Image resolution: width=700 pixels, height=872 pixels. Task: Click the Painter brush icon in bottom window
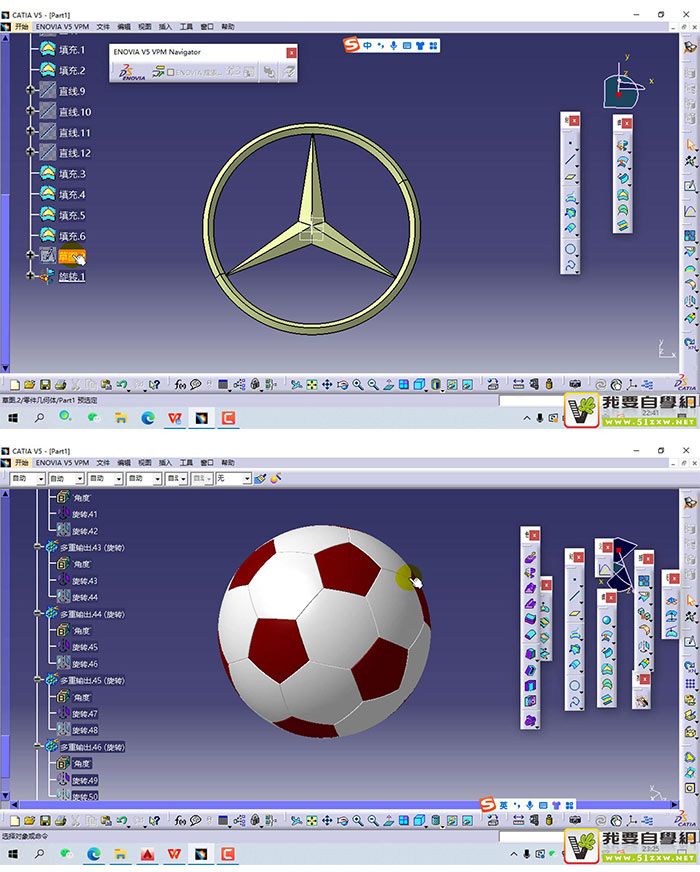point(260,478)
